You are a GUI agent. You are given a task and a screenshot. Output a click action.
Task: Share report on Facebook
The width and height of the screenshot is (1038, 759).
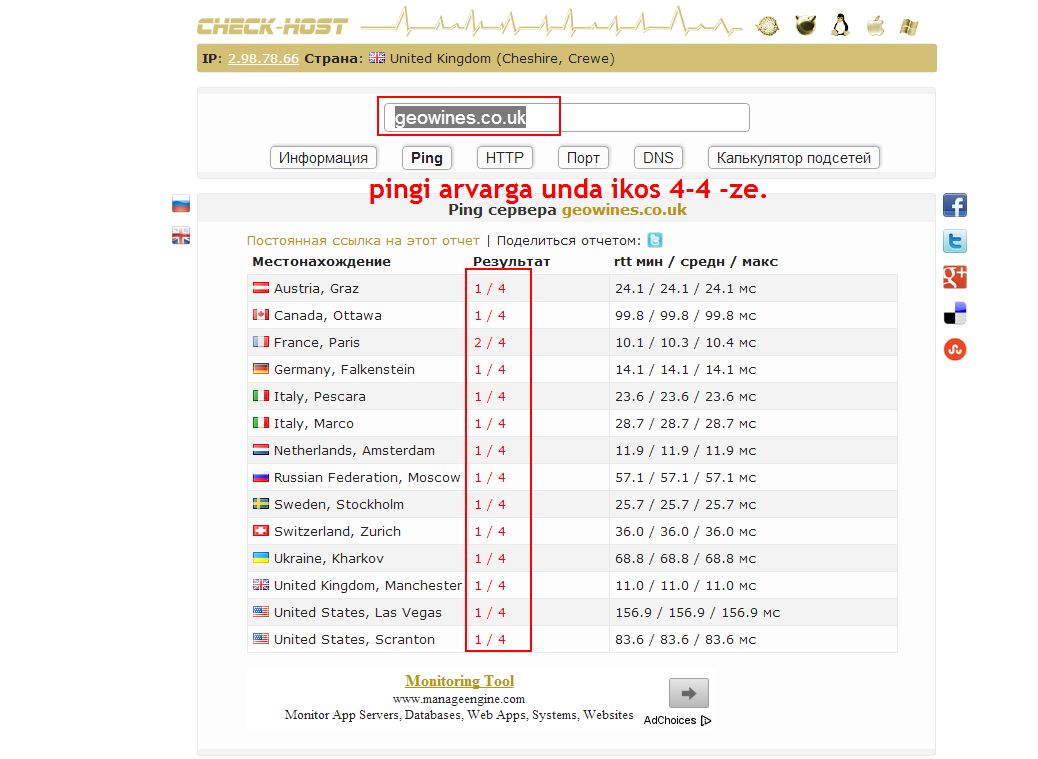coord(955,206)
